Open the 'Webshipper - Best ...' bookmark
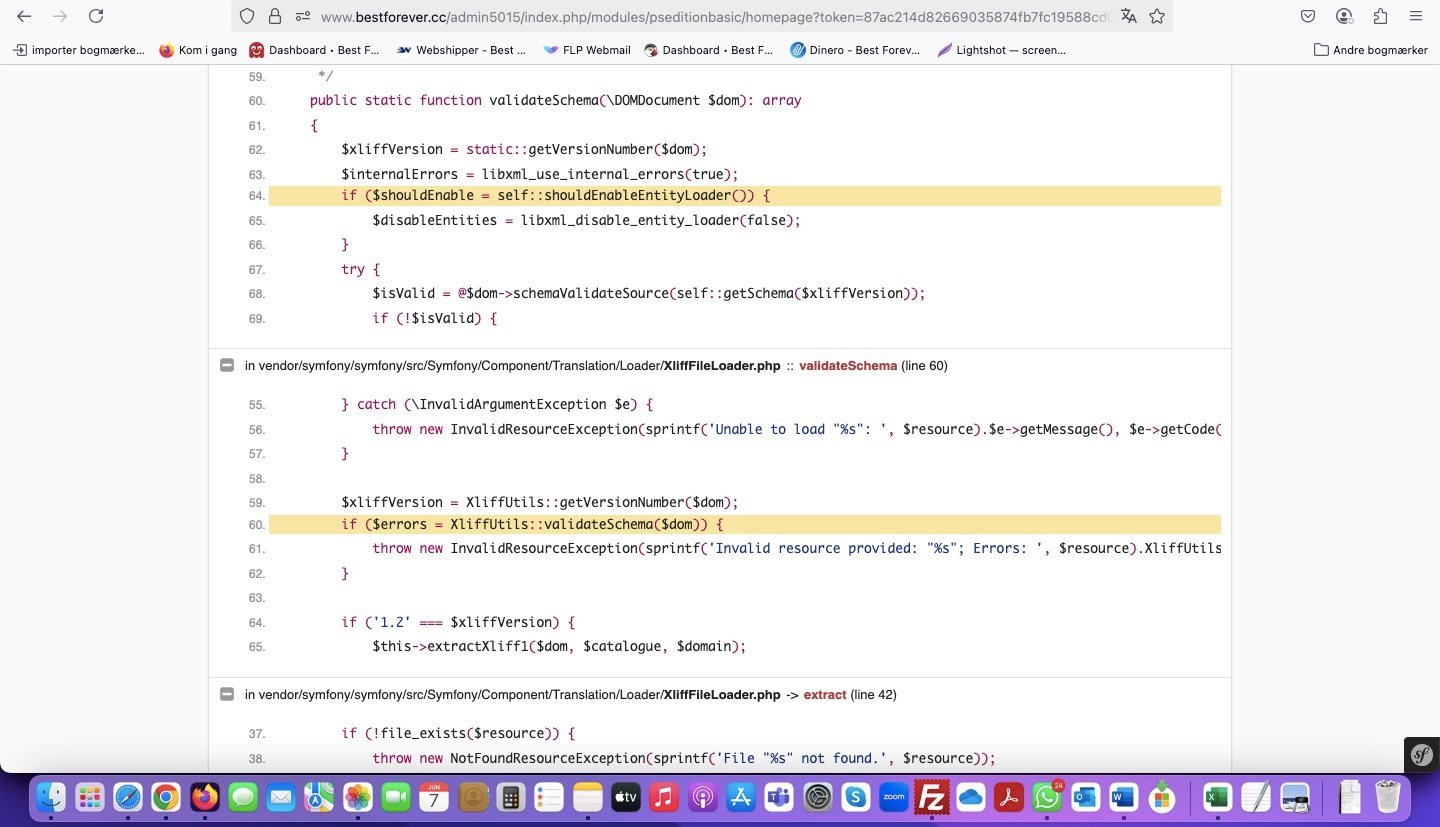Screen dimensions: 1440x827 461,50
